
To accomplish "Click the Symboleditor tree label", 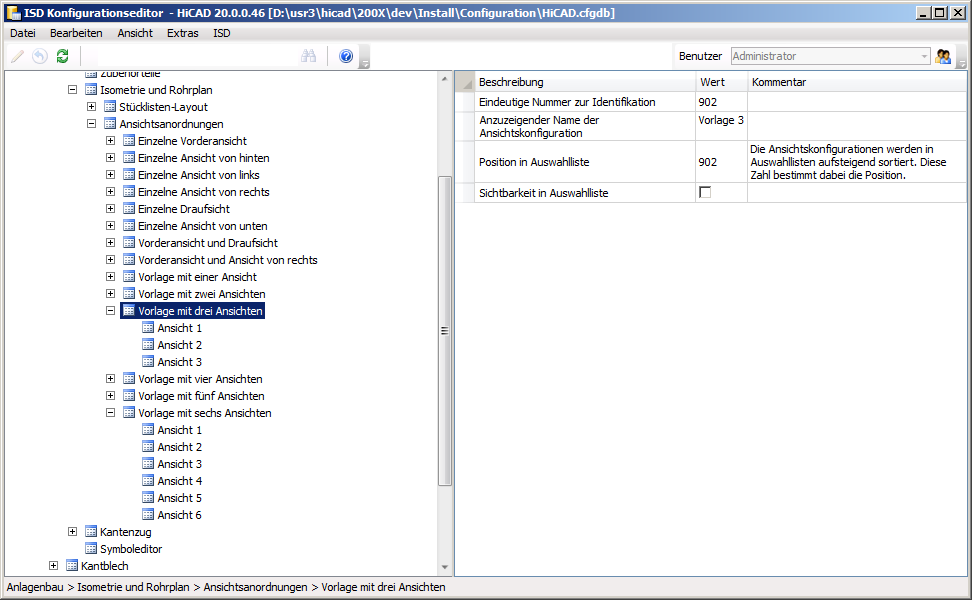I will 131,549.
